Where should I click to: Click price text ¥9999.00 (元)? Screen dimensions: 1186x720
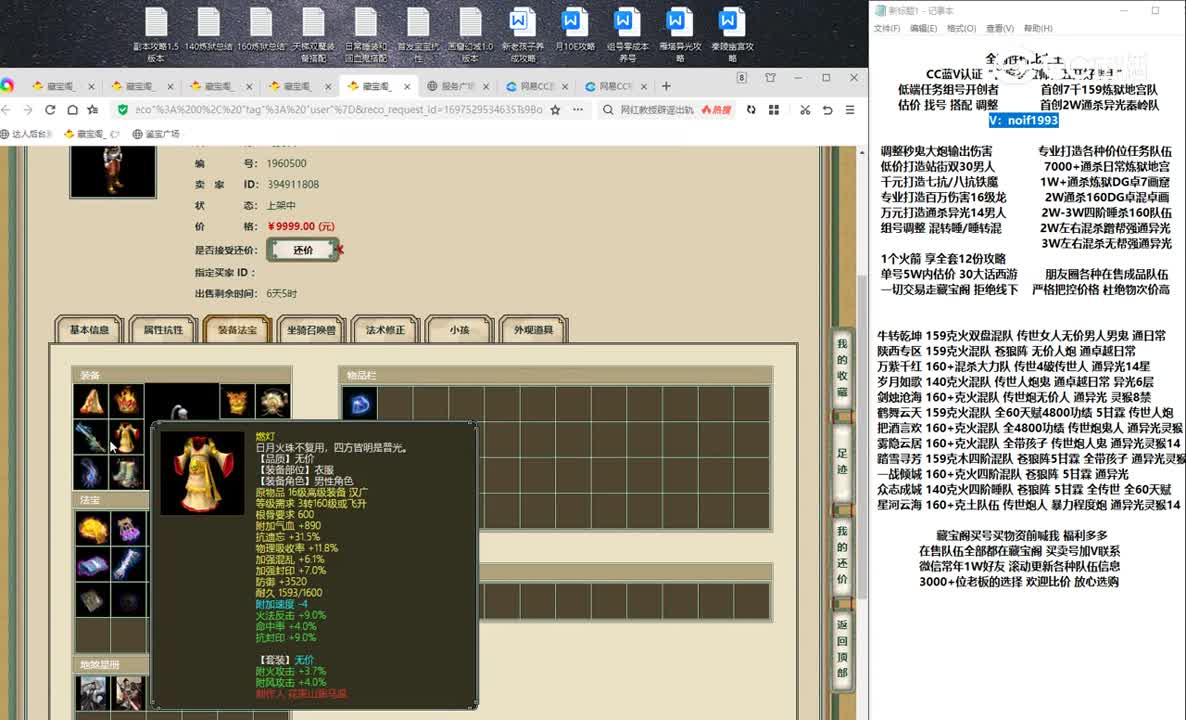[x=301, y=226]
